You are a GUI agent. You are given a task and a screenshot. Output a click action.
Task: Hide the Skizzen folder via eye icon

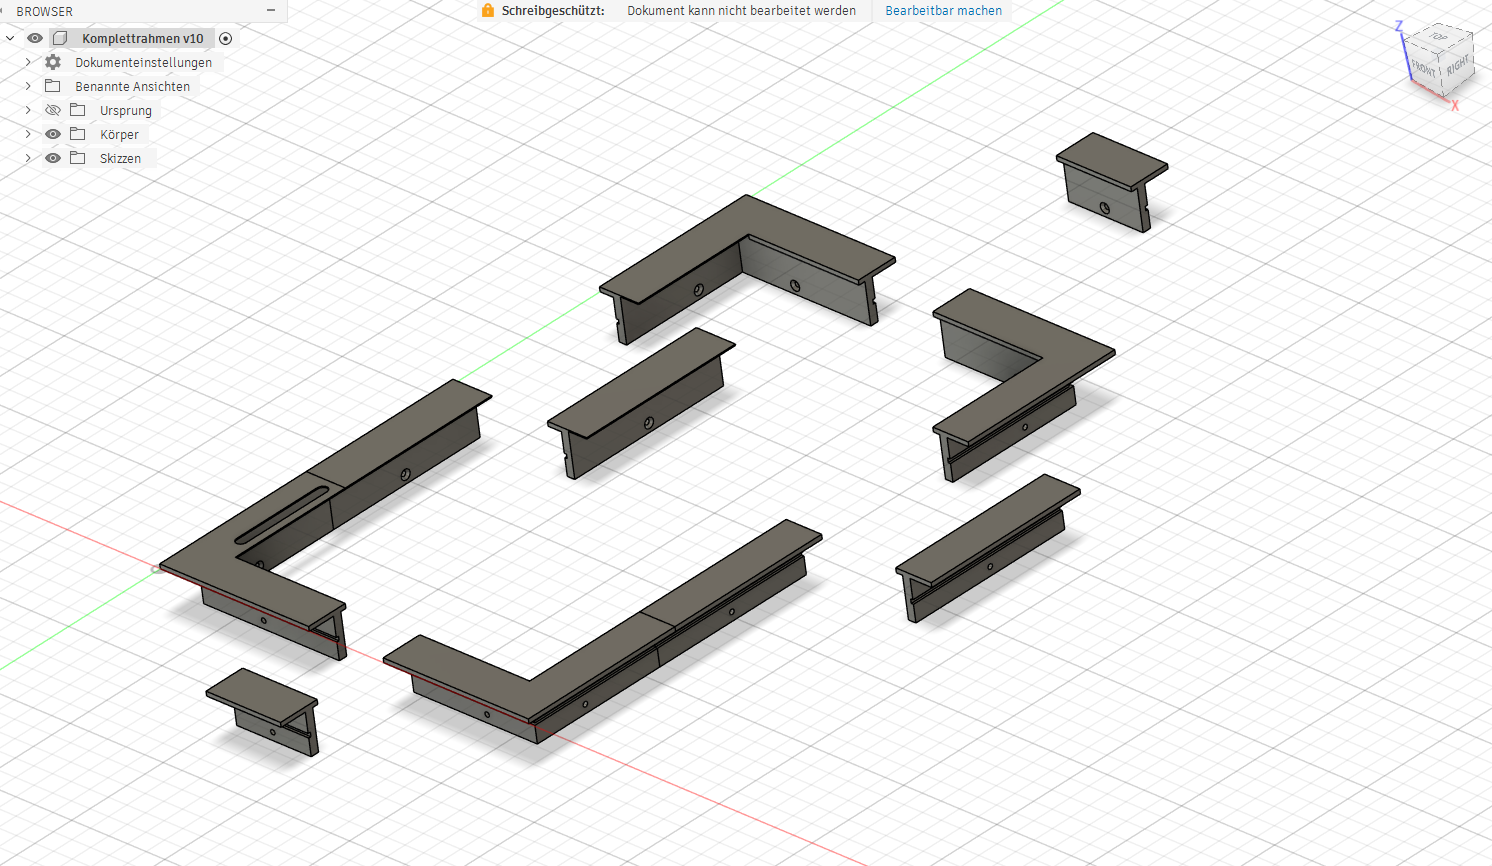[x=53, y=158]
